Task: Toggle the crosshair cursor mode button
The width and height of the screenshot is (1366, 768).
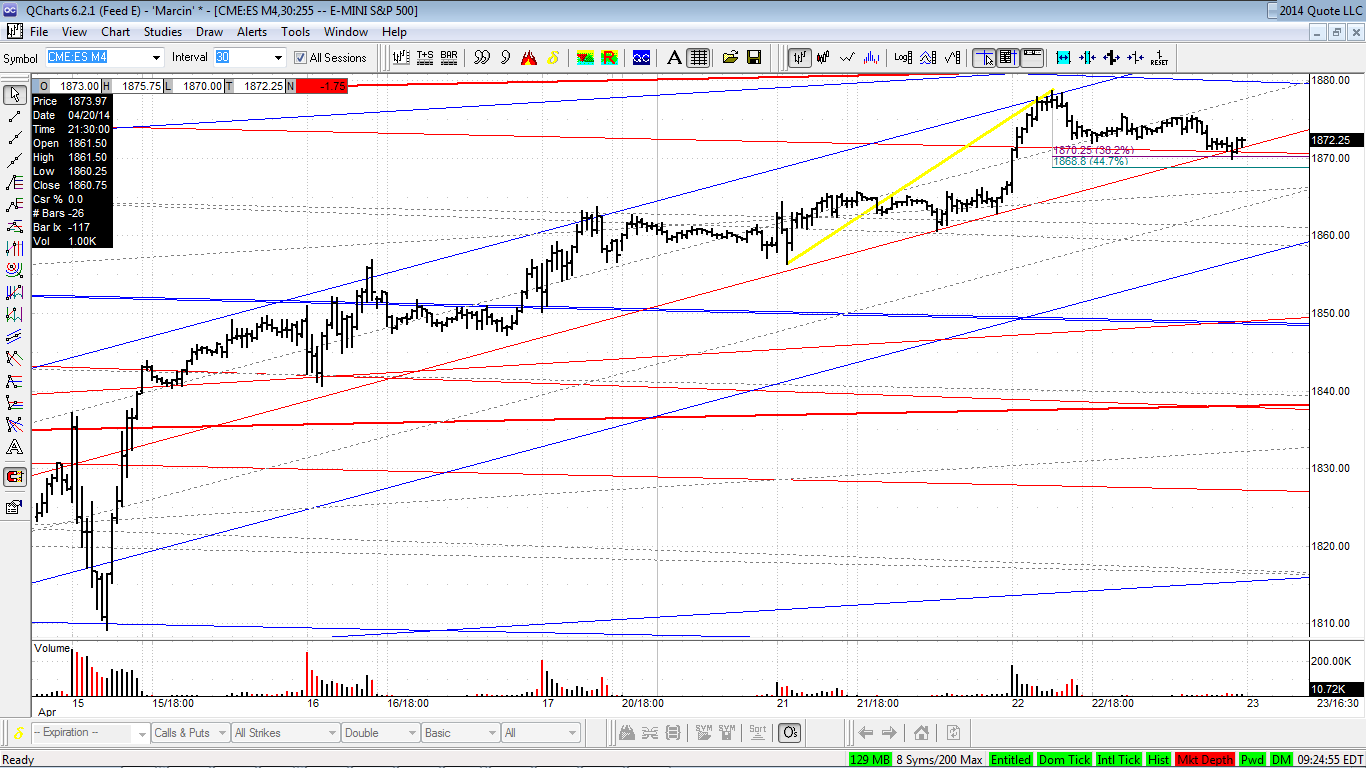Action: (x=984, y=57)
